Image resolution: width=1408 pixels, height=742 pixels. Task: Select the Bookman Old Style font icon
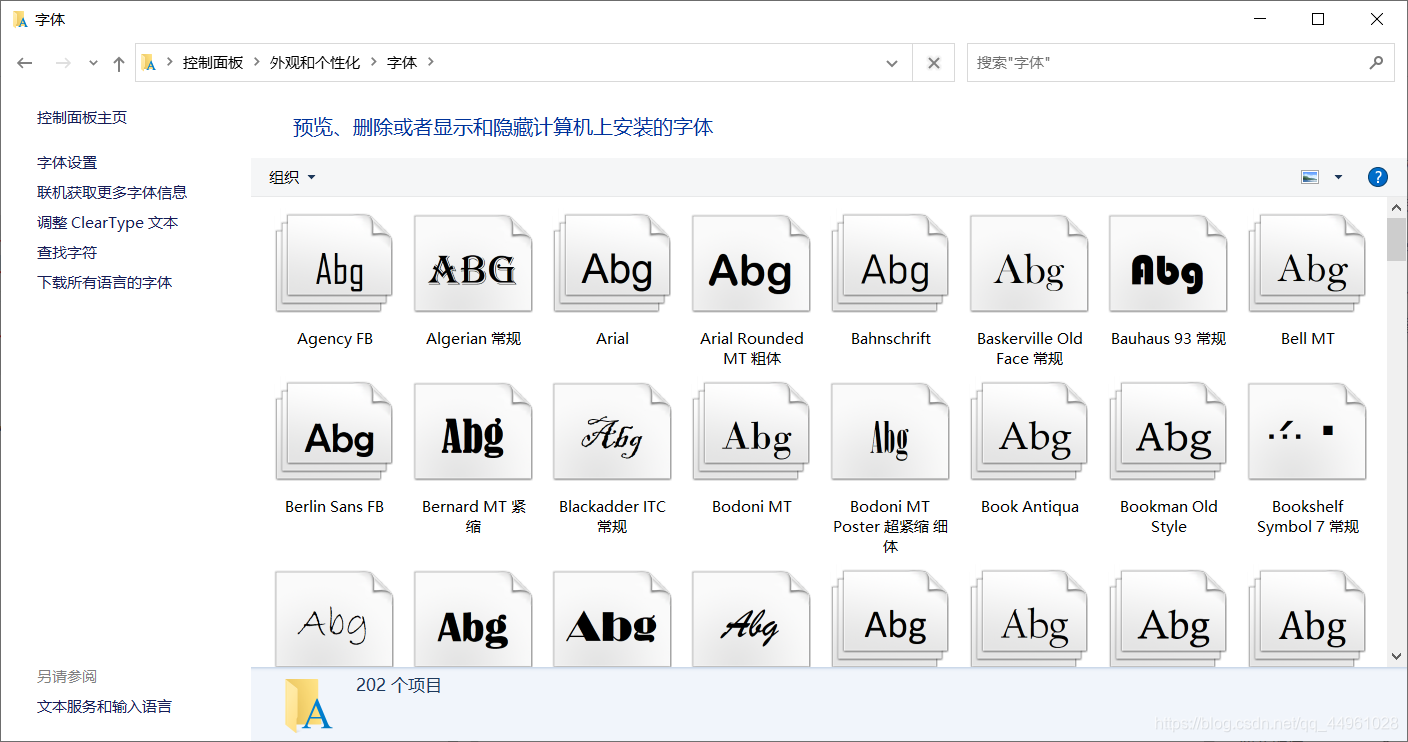tap(1168, 431)
